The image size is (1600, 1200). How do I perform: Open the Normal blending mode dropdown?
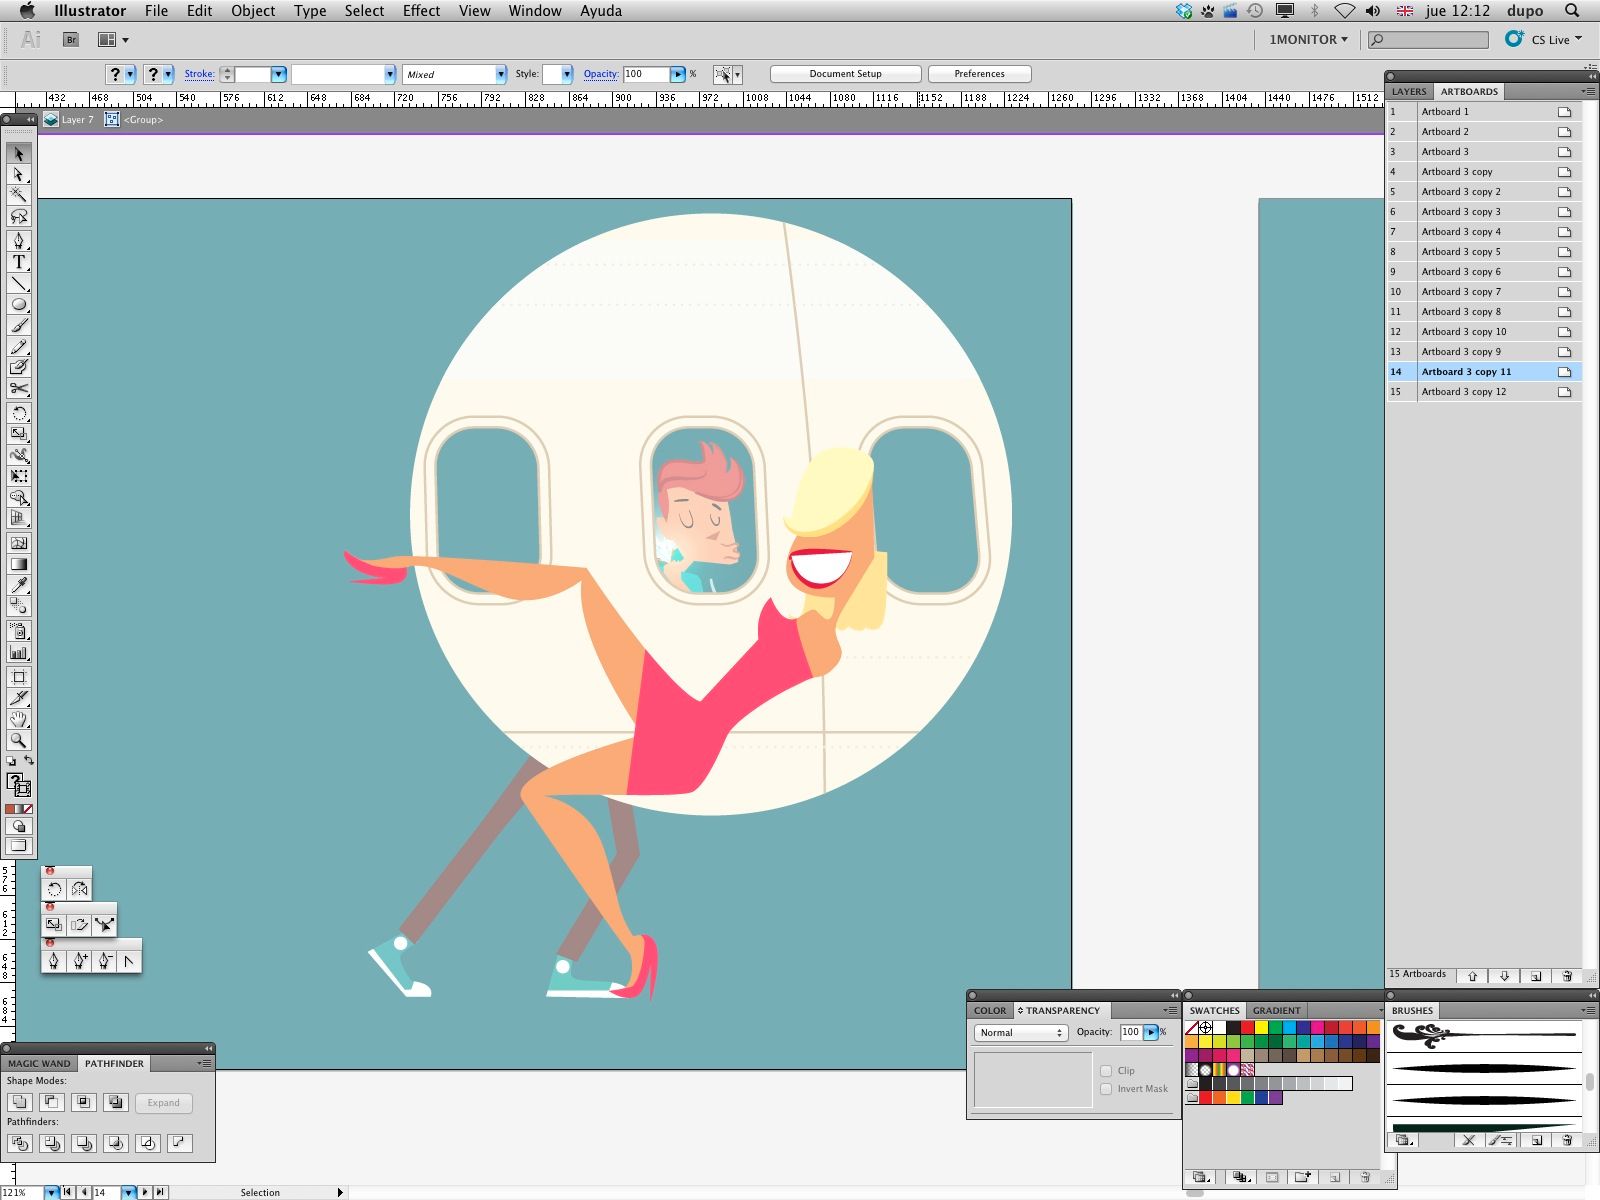click(1020, 1032)
